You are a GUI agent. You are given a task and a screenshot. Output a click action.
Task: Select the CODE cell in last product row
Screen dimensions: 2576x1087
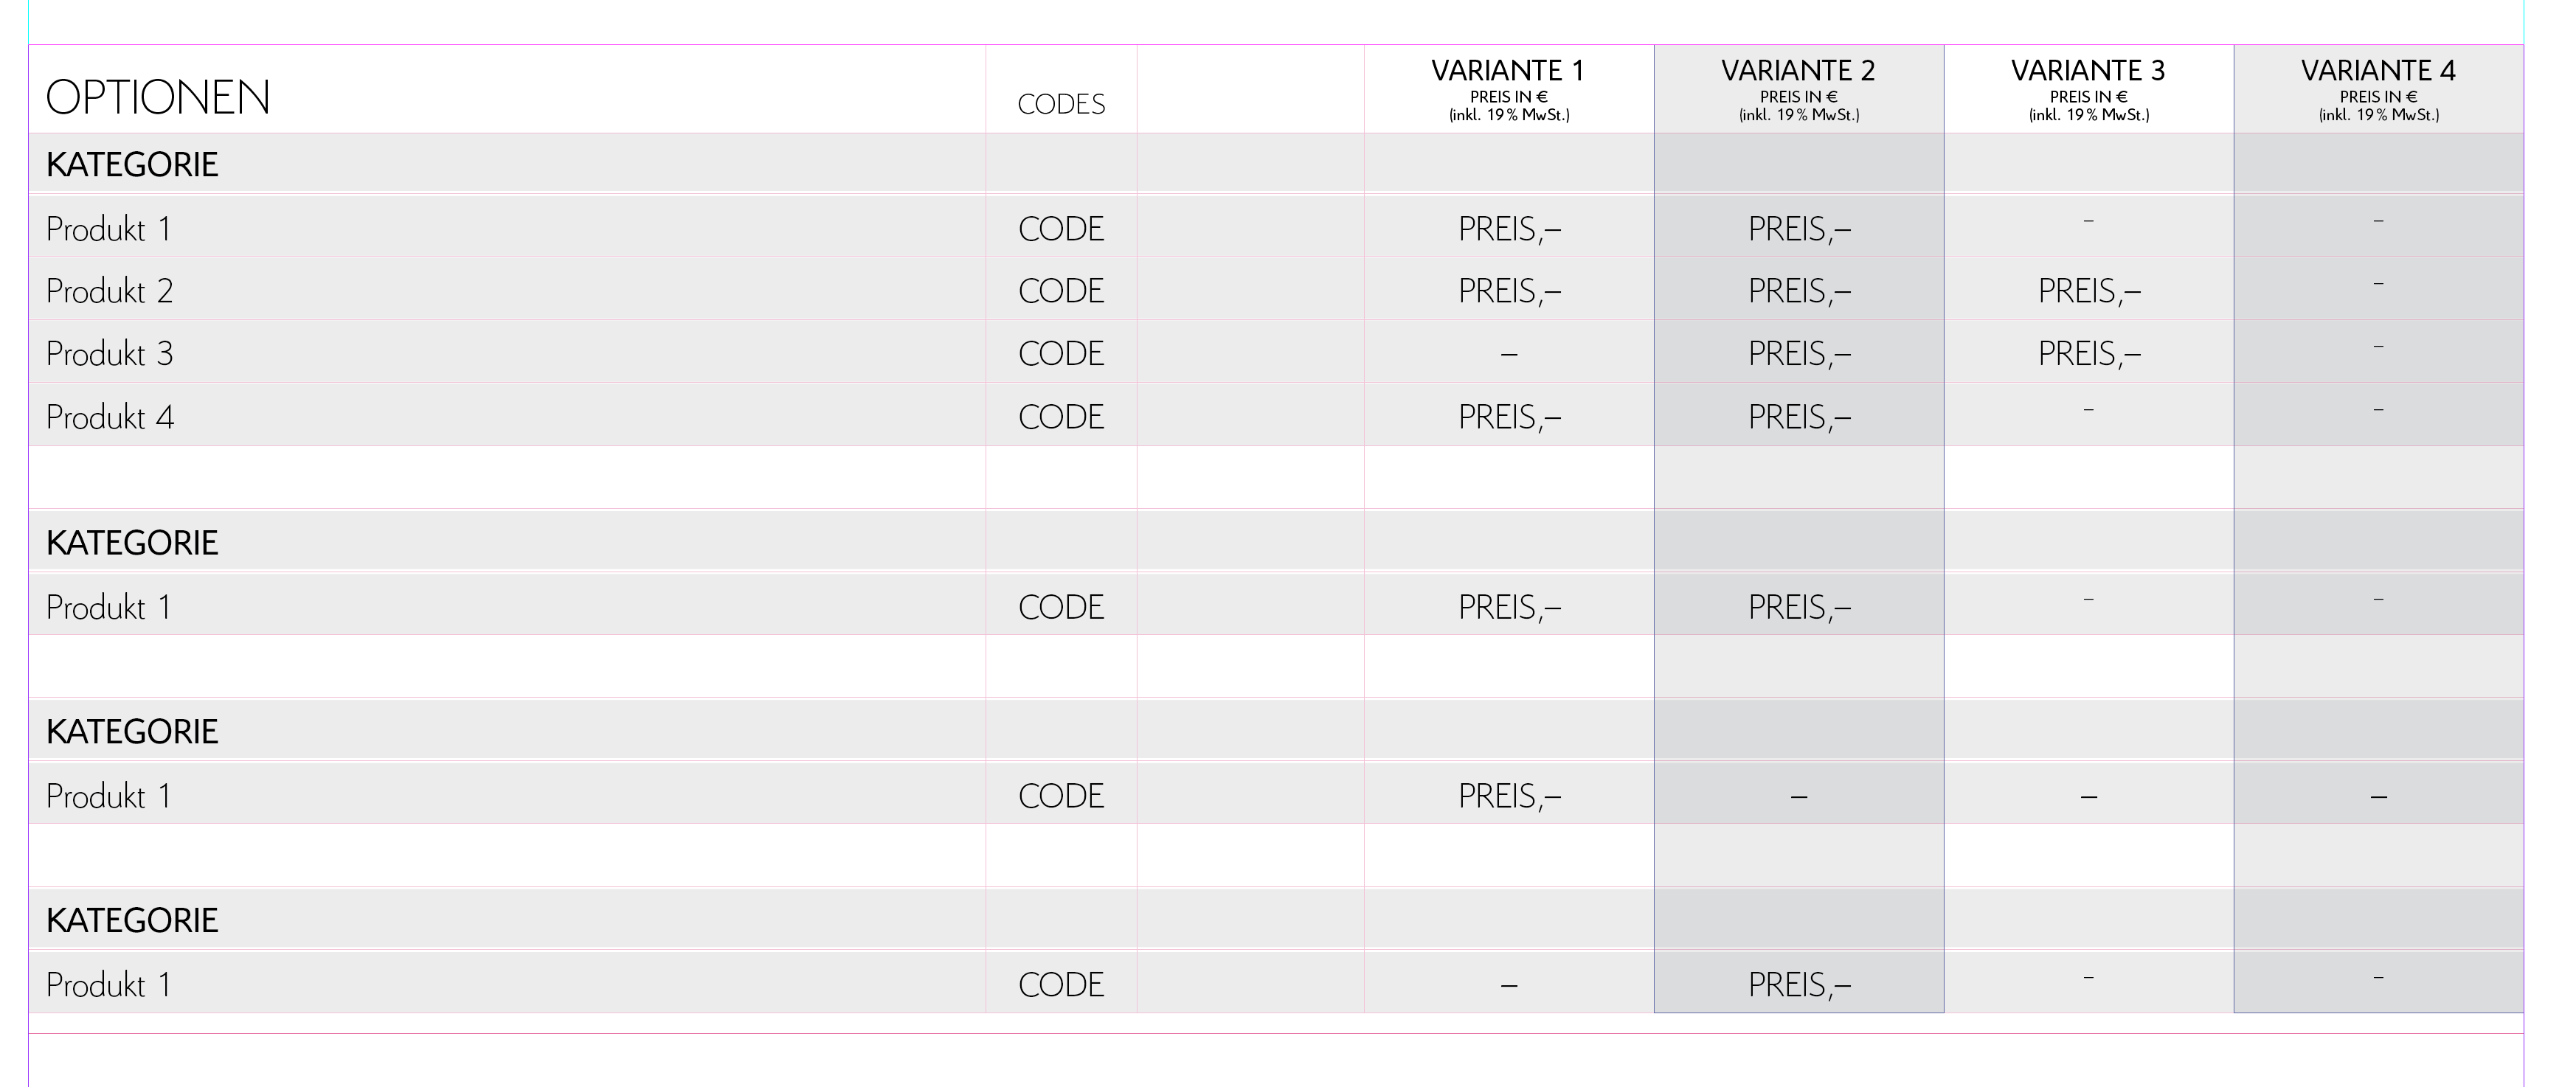coord(1061,985)
